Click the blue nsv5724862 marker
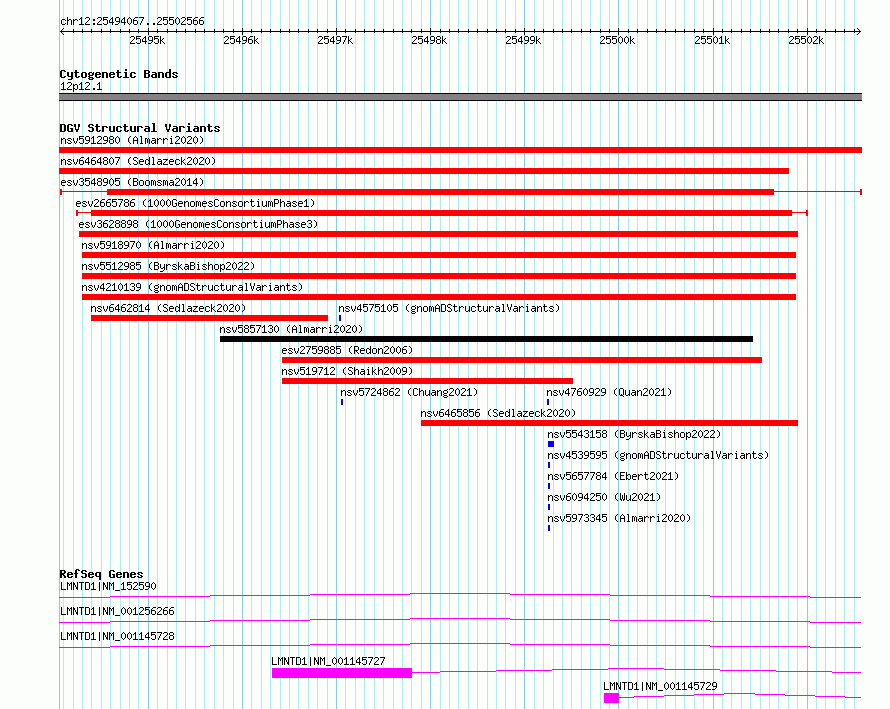This screenshot has height=709, width=890. [342, 402]
